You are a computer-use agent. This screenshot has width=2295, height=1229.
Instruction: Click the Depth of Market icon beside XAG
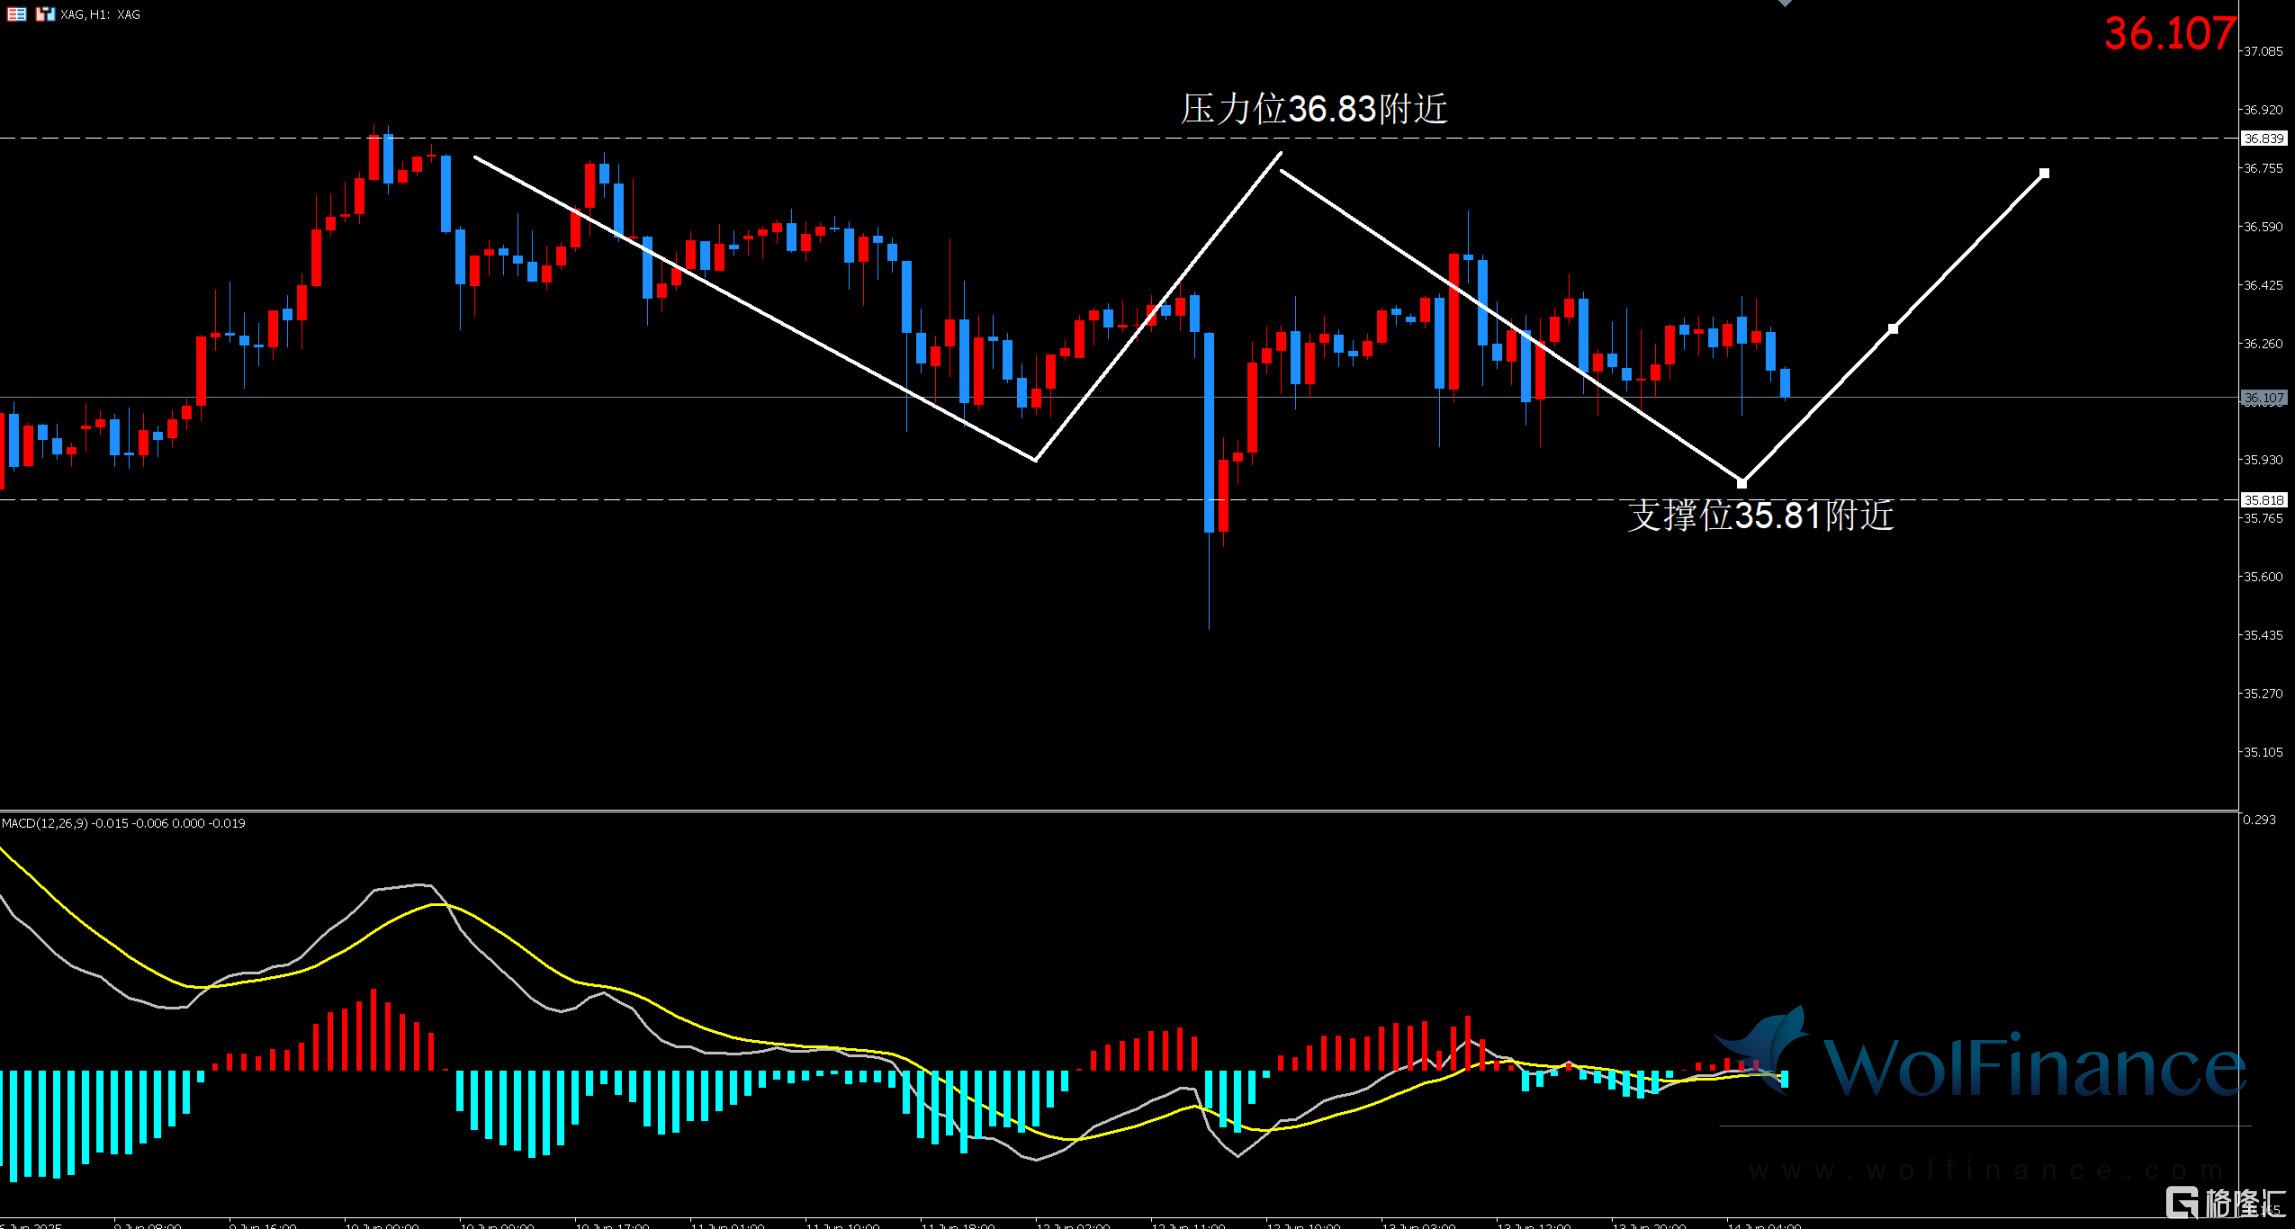pyautogui.click(x=45, y=14)
